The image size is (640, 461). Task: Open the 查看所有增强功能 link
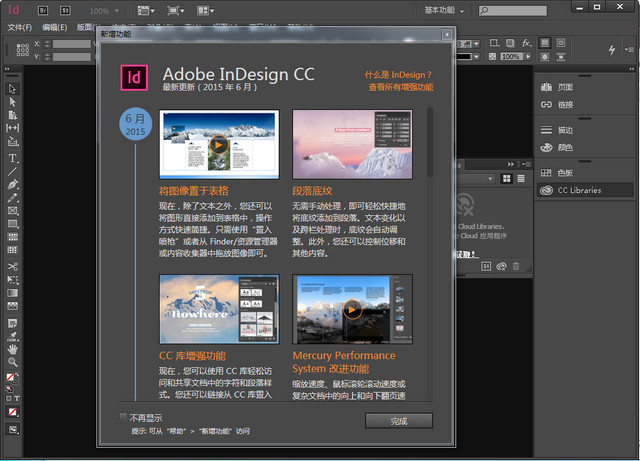pos(401,87)
